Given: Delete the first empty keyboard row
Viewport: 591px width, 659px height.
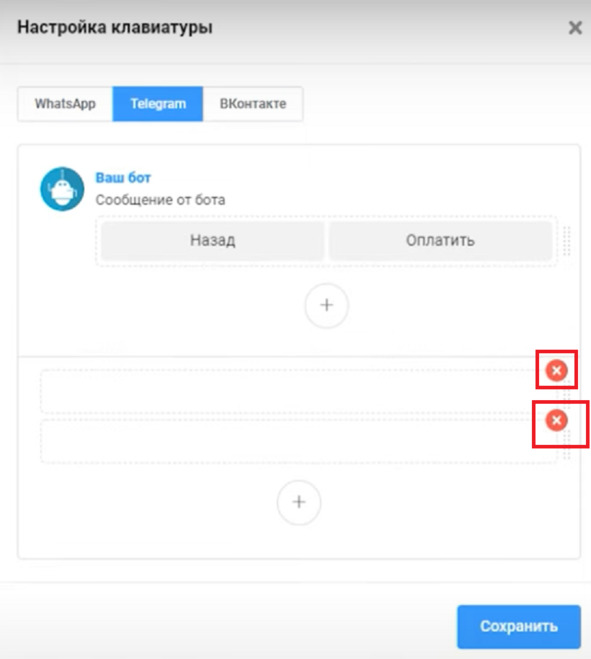Looking at the screenshot, I should (x=557, y=370).
